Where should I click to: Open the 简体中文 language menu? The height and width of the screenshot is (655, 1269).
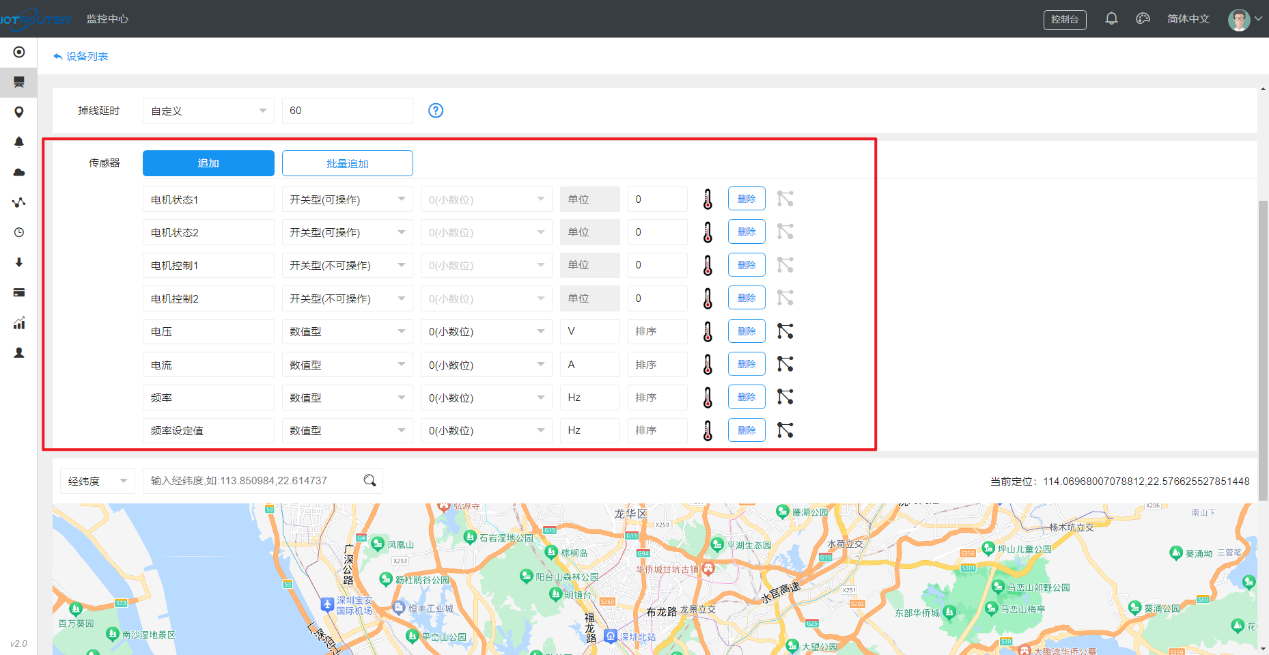point(1188,19)
